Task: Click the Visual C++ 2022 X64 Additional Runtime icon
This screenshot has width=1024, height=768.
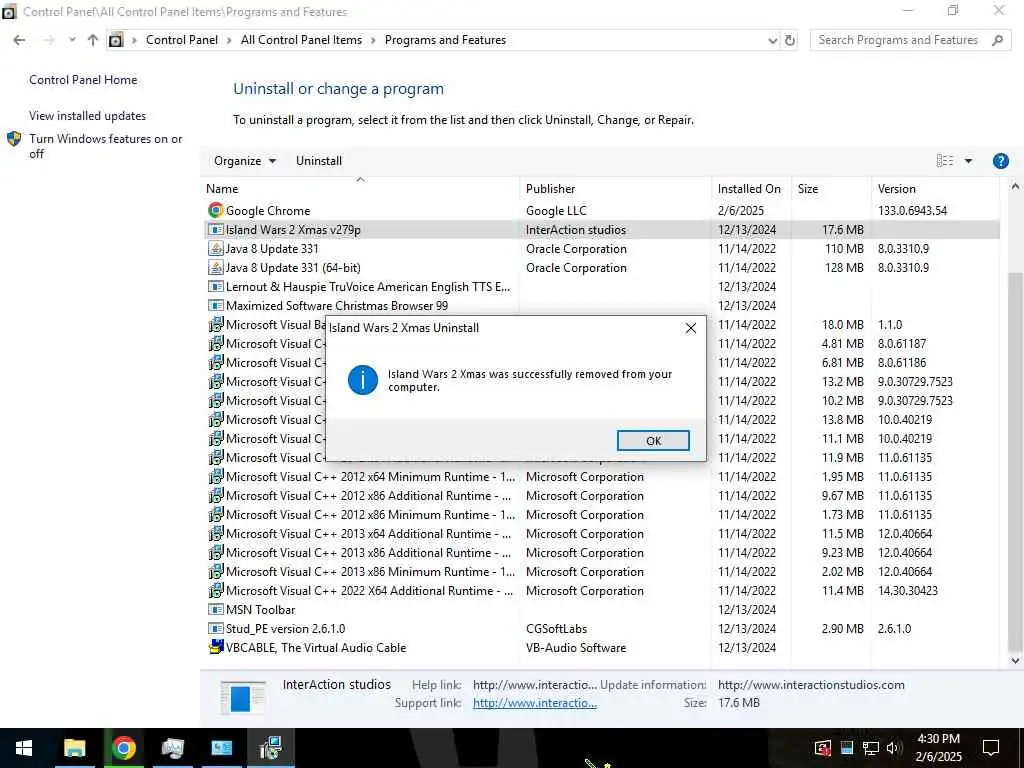Action: 216,590
